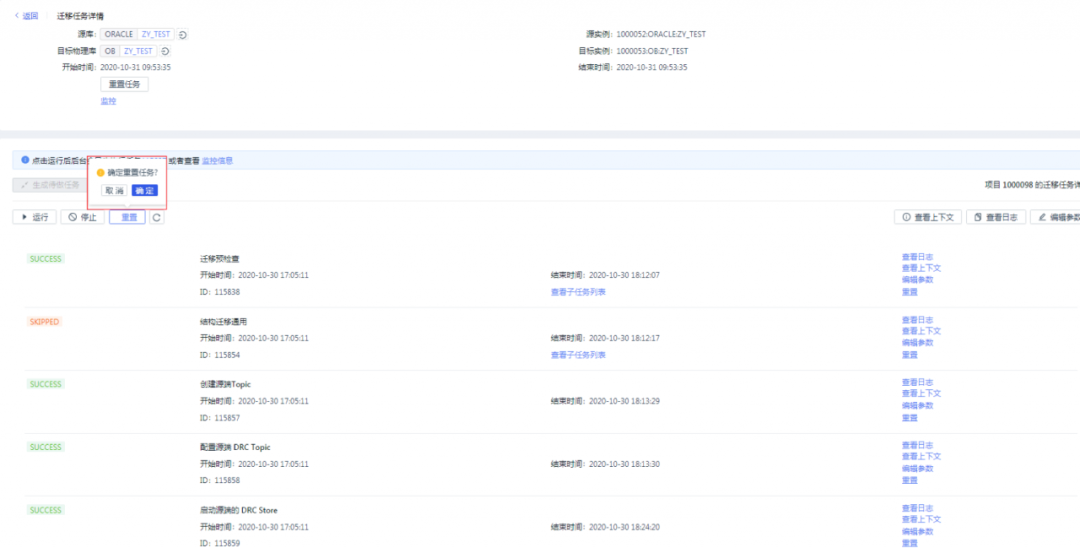Image resolution: width=1080 pixels, height=548 pixels.
Task: View subtask list for 结构迁移通用
Action: [578, 355]
